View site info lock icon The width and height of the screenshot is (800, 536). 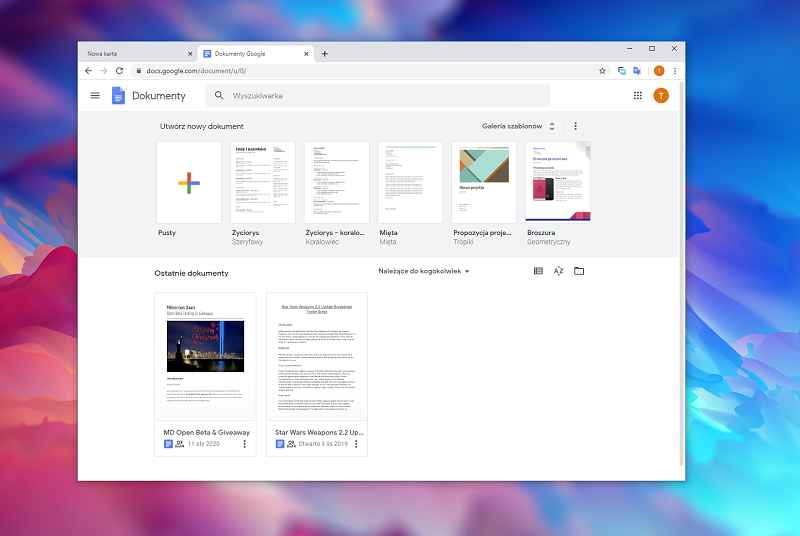(x=138, y=71)
